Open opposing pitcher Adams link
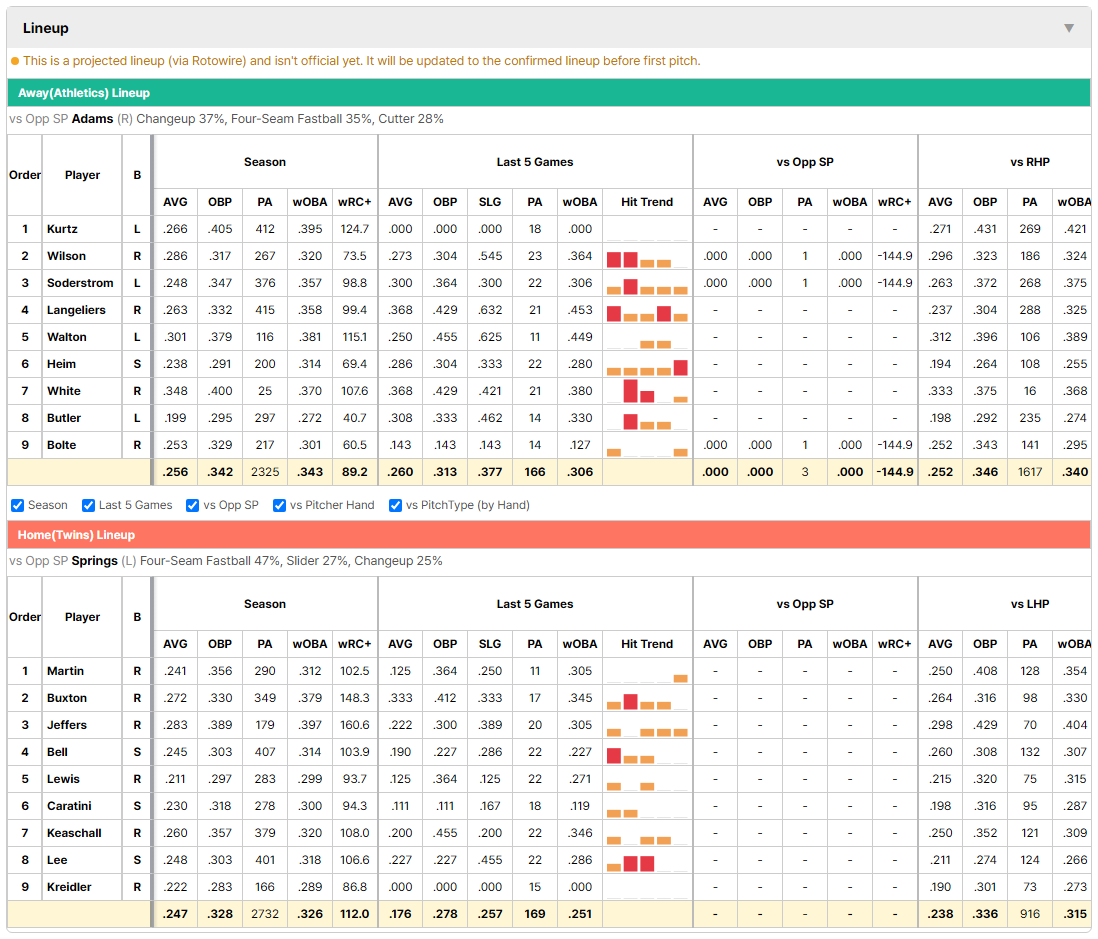 coord(92,119)
